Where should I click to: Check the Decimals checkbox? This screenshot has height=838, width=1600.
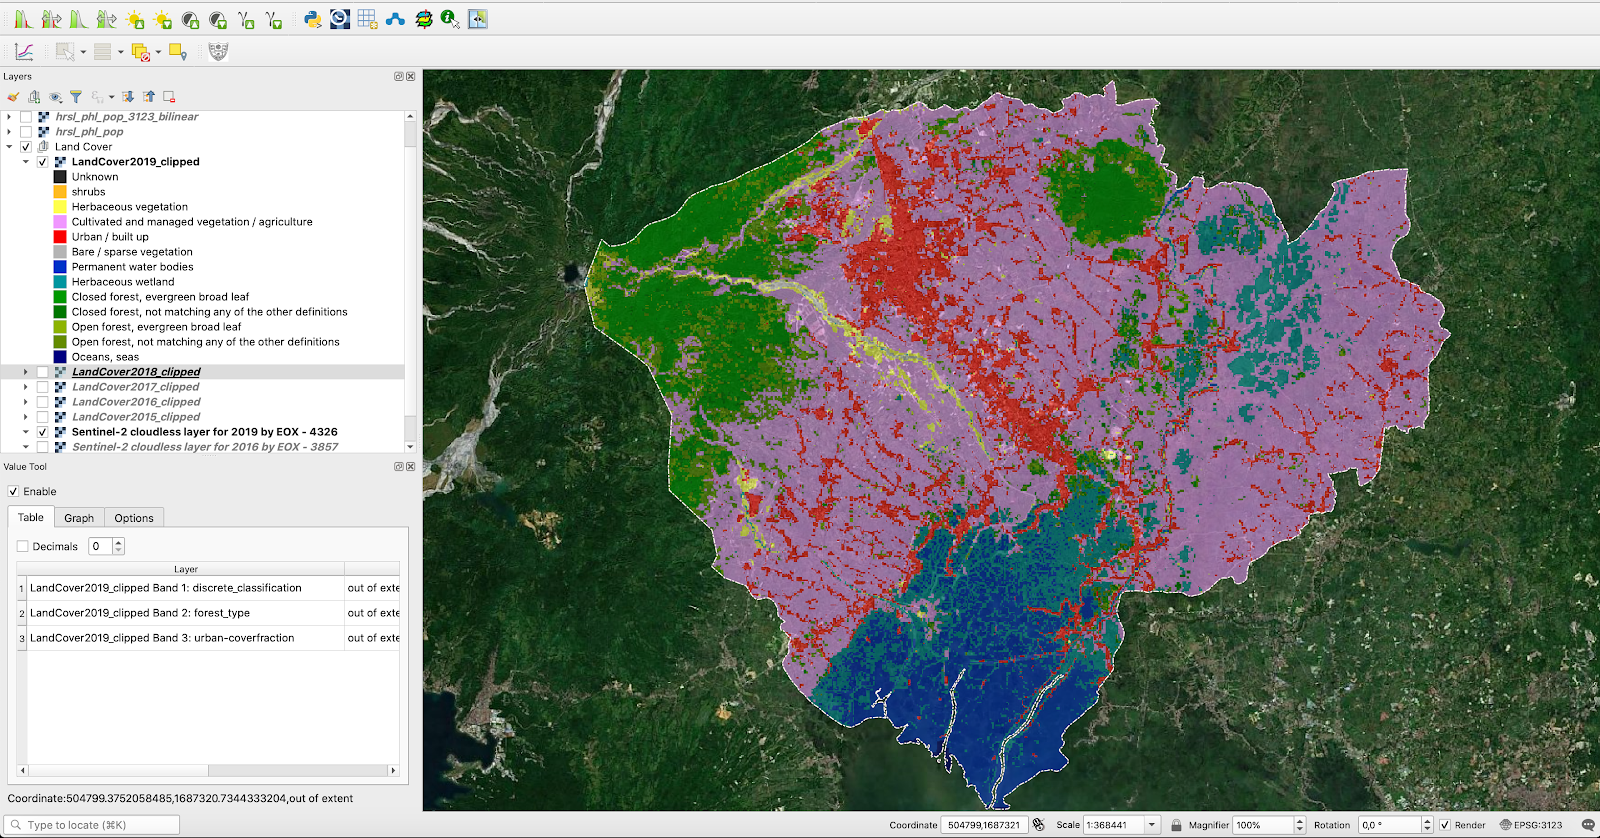click(x=23, y=547)
